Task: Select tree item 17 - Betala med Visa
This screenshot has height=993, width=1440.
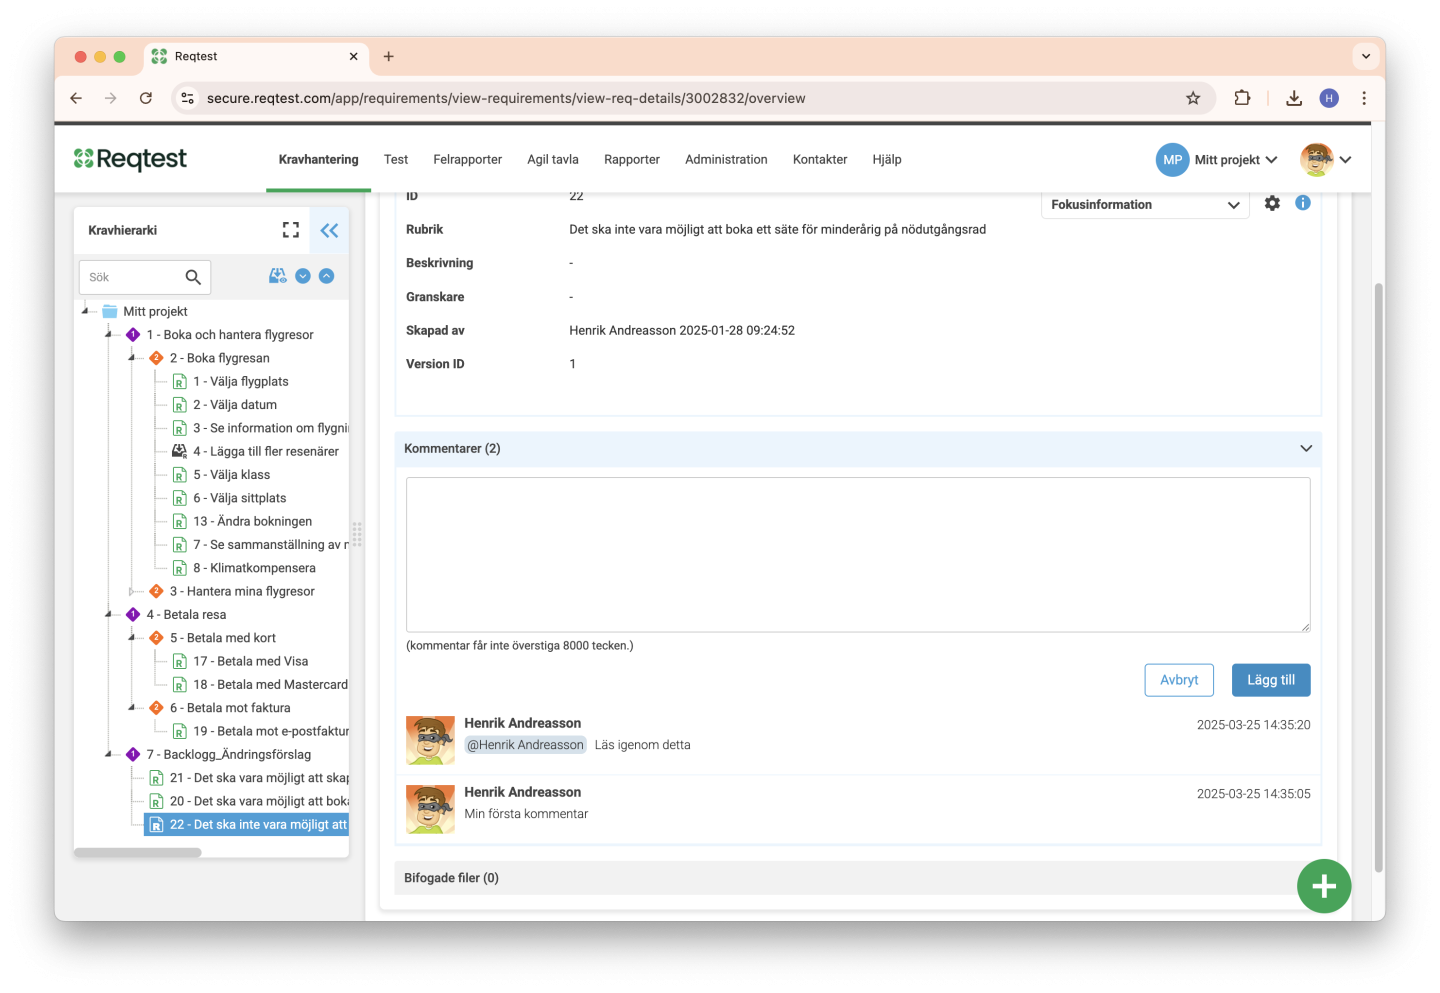Action: 250,661
